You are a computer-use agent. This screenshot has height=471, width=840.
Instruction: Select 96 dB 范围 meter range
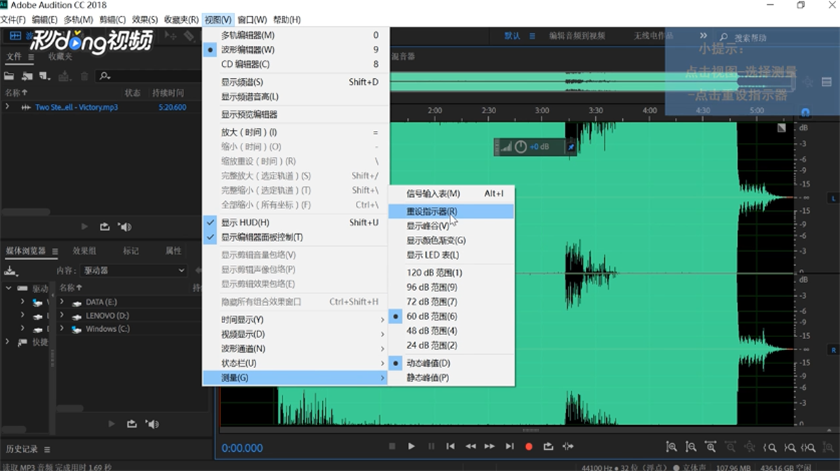(451, 287)
